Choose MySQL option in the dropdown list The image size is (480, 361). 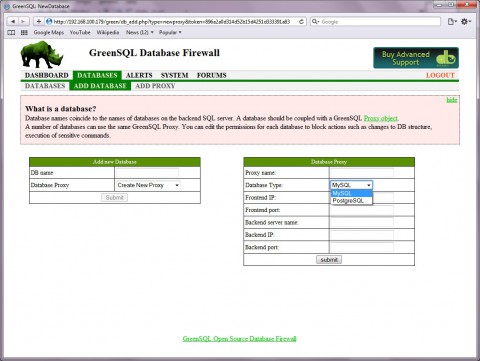coord(351,193)
